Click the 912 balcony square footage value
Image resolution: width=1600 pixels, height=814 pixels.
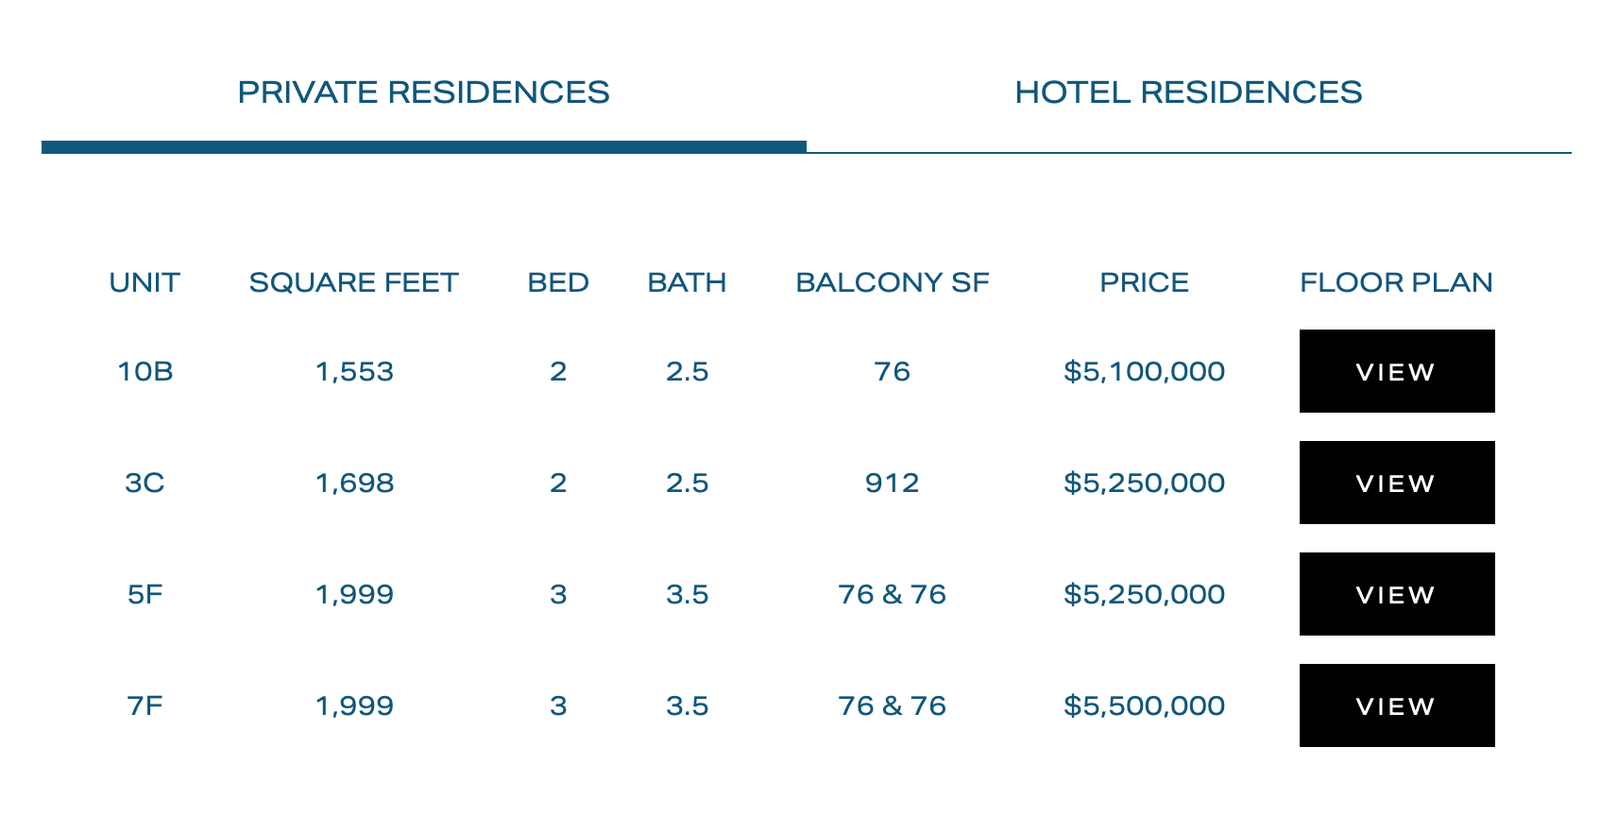892,483
